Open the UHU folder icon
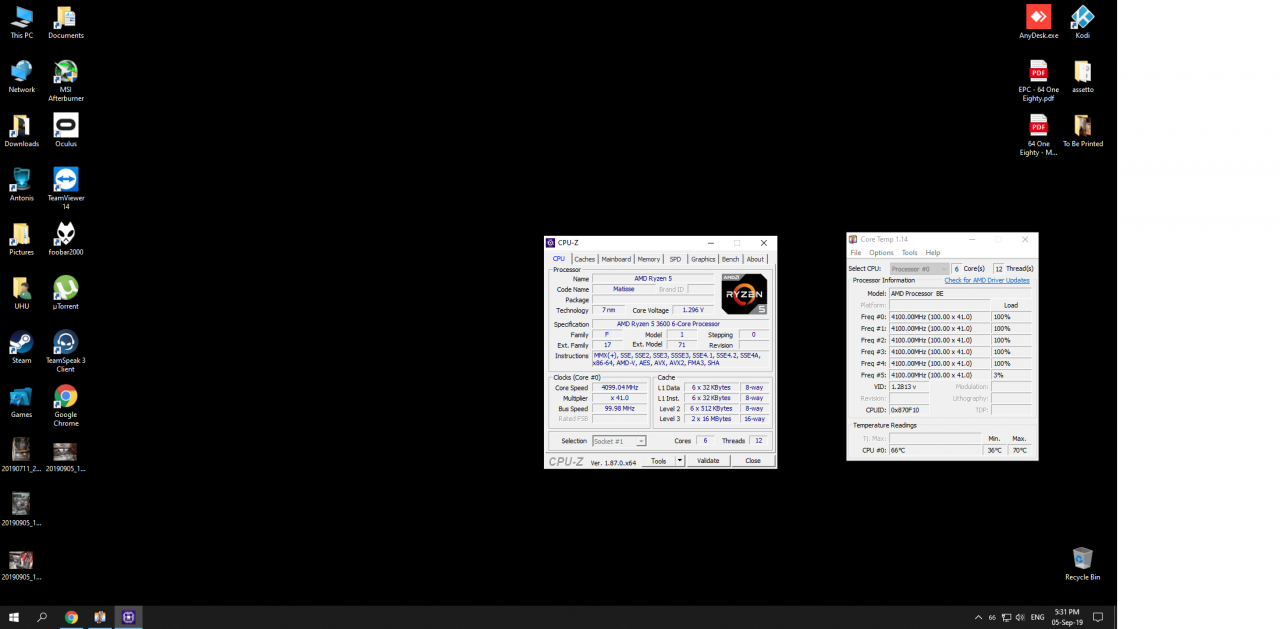Screen dimensions: 1280x629 click(21, 292)
